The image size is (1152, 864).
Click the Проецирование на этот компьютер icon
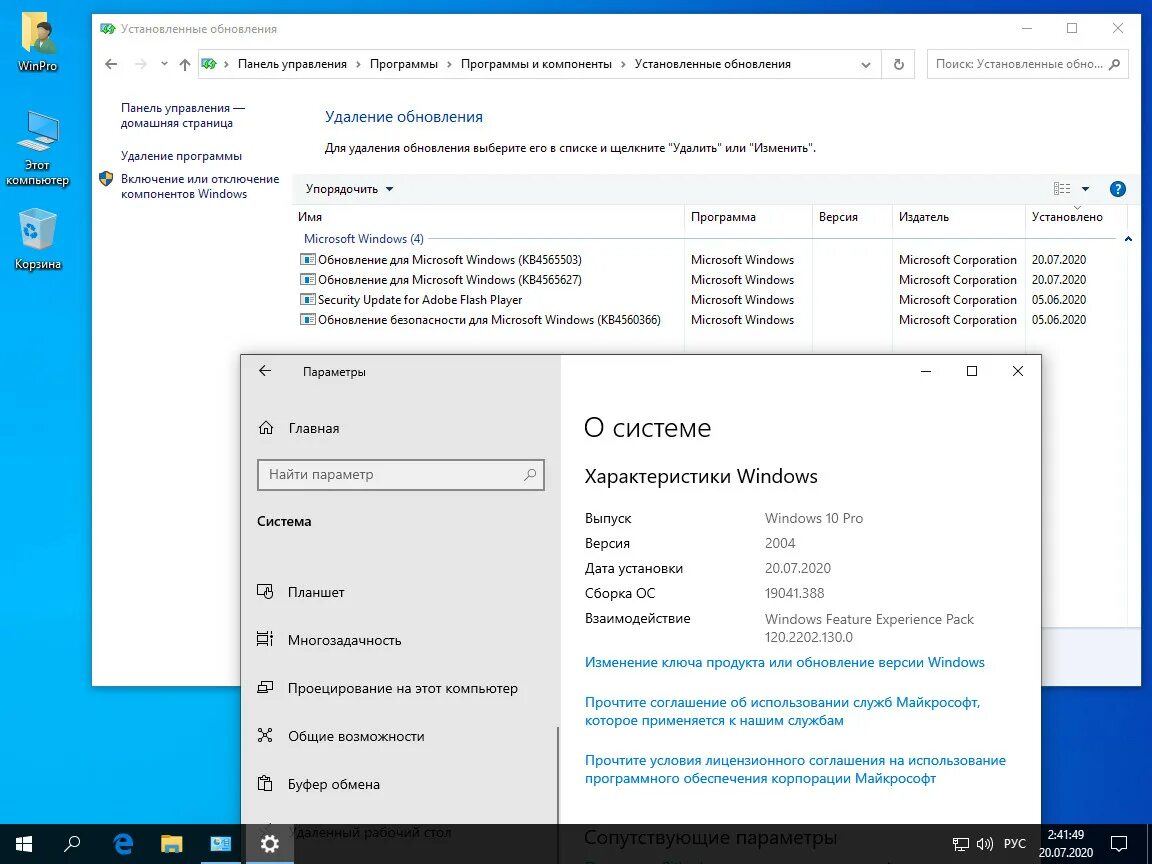coord(265,688)
